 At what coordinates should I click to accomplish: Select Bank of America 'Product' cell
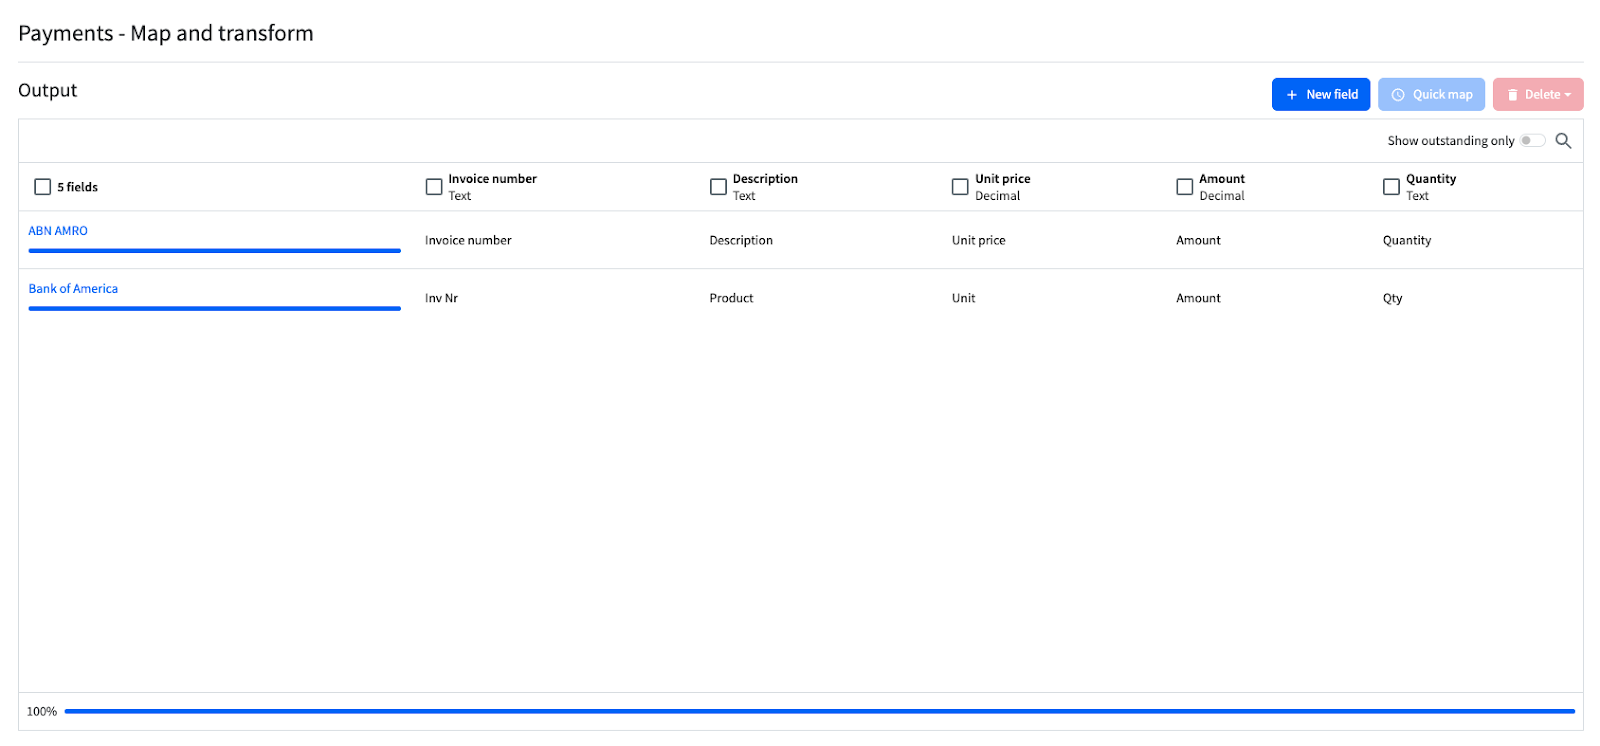(731, 298)
